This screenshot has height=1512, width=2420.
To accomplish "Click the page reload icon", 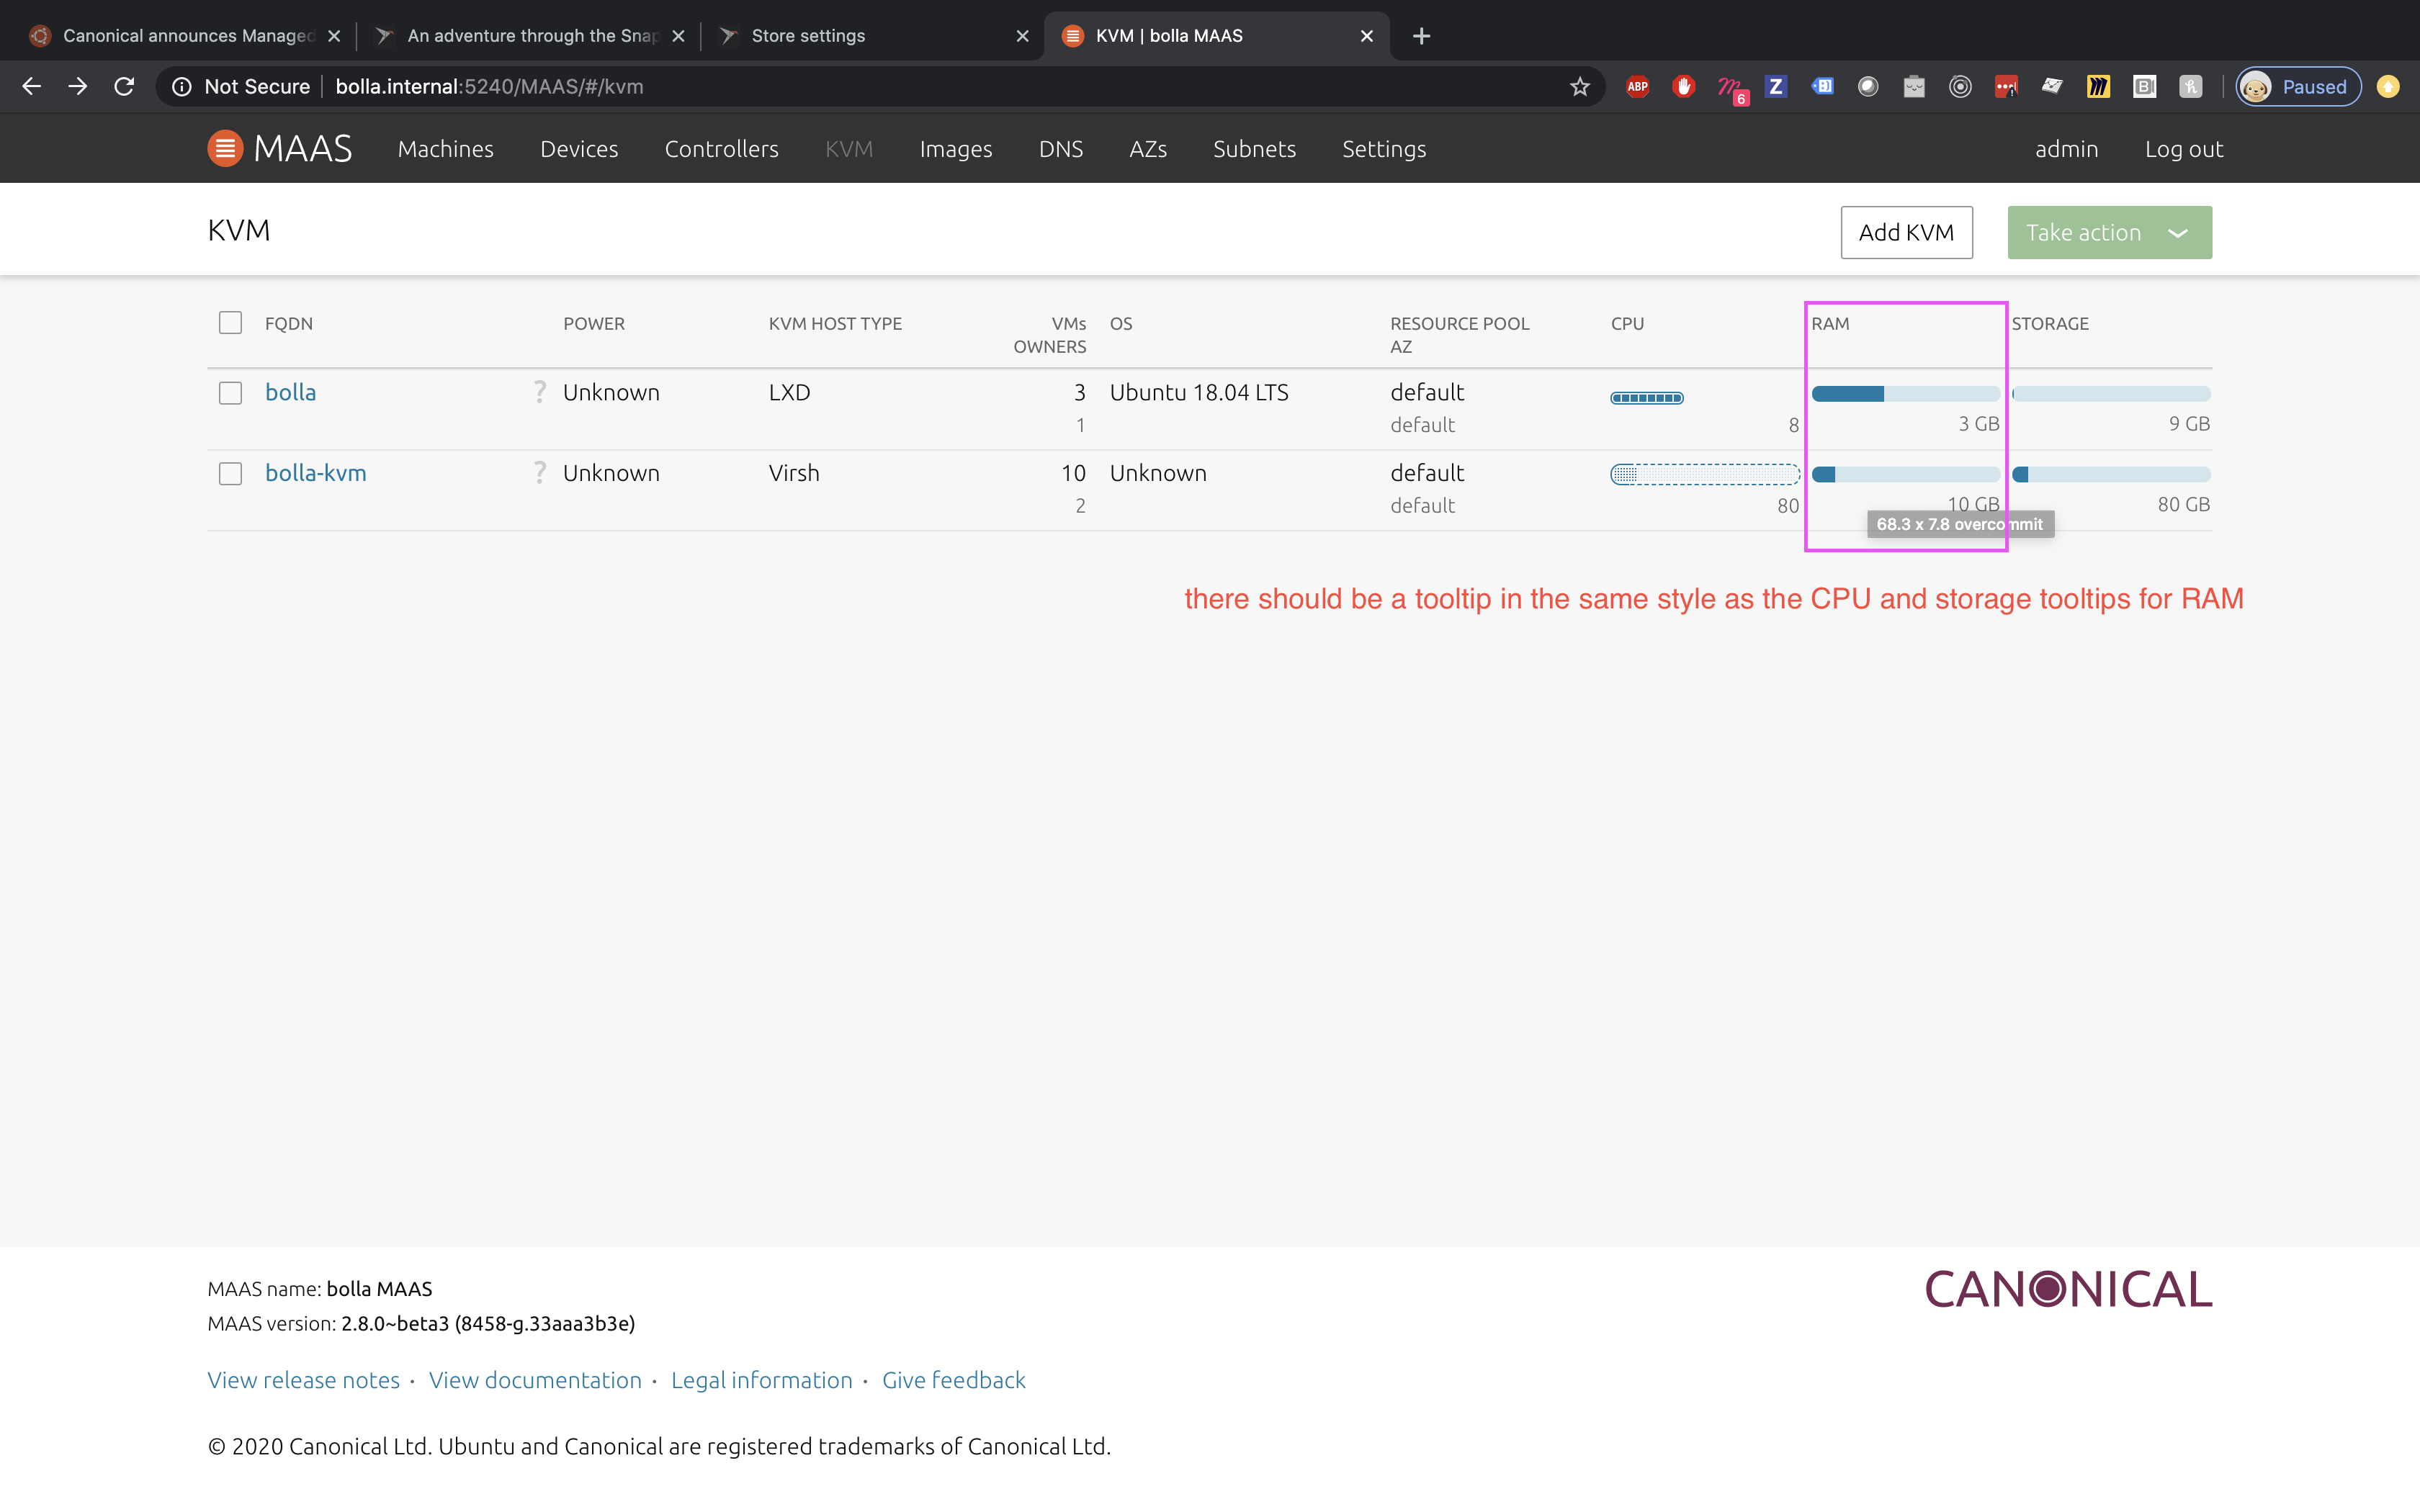I will 124,86.
